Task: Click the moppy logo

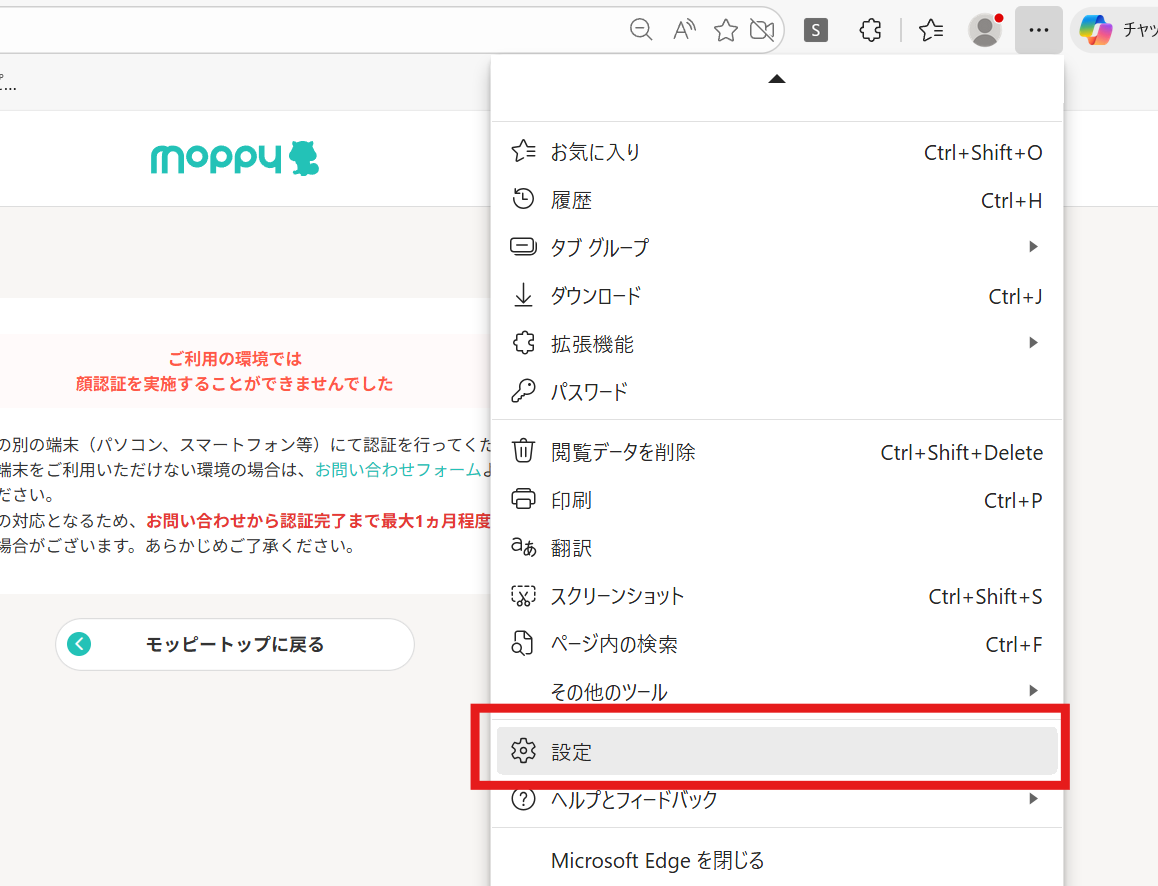Action: (235, 158)
